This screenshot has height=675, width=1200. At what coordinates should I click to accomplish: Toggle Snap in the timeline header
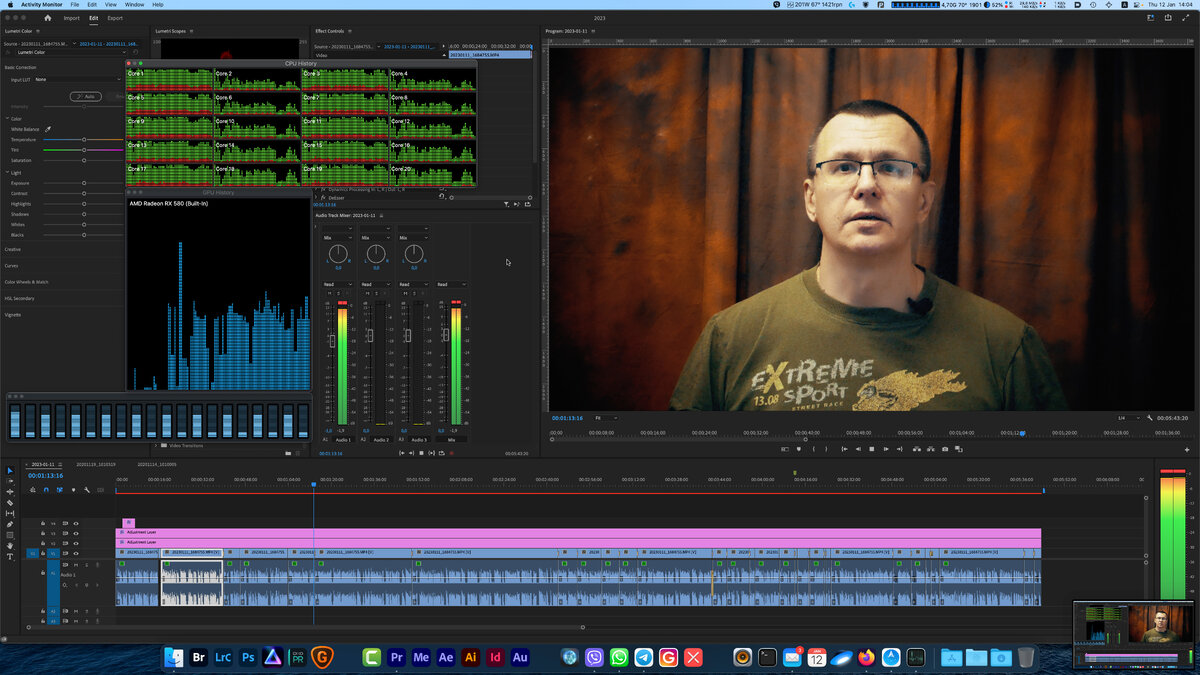point(45,489)
